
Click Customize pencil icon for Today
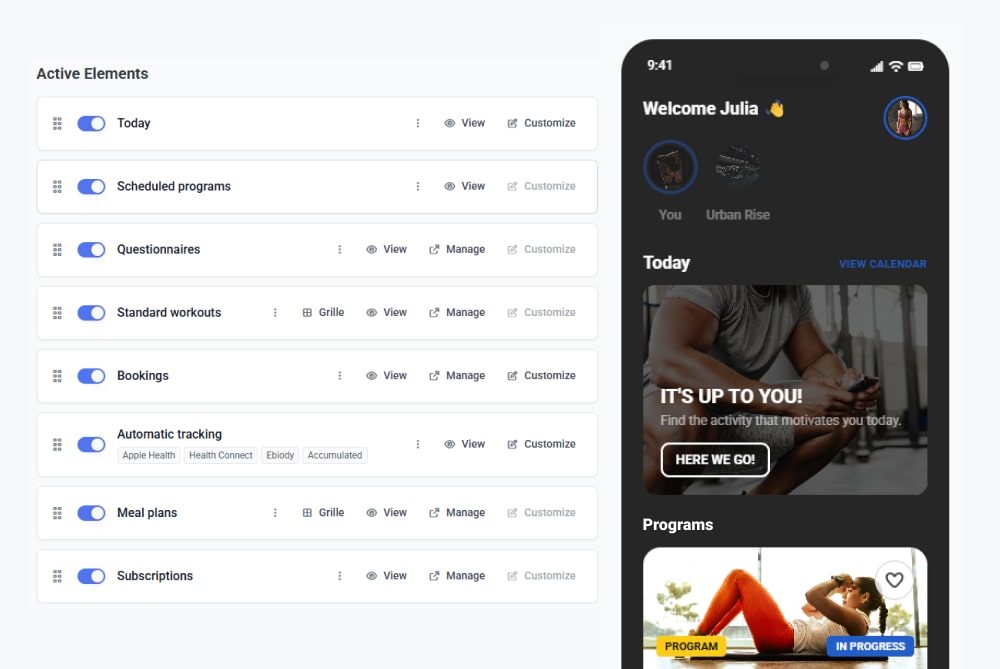coord(512,123)
